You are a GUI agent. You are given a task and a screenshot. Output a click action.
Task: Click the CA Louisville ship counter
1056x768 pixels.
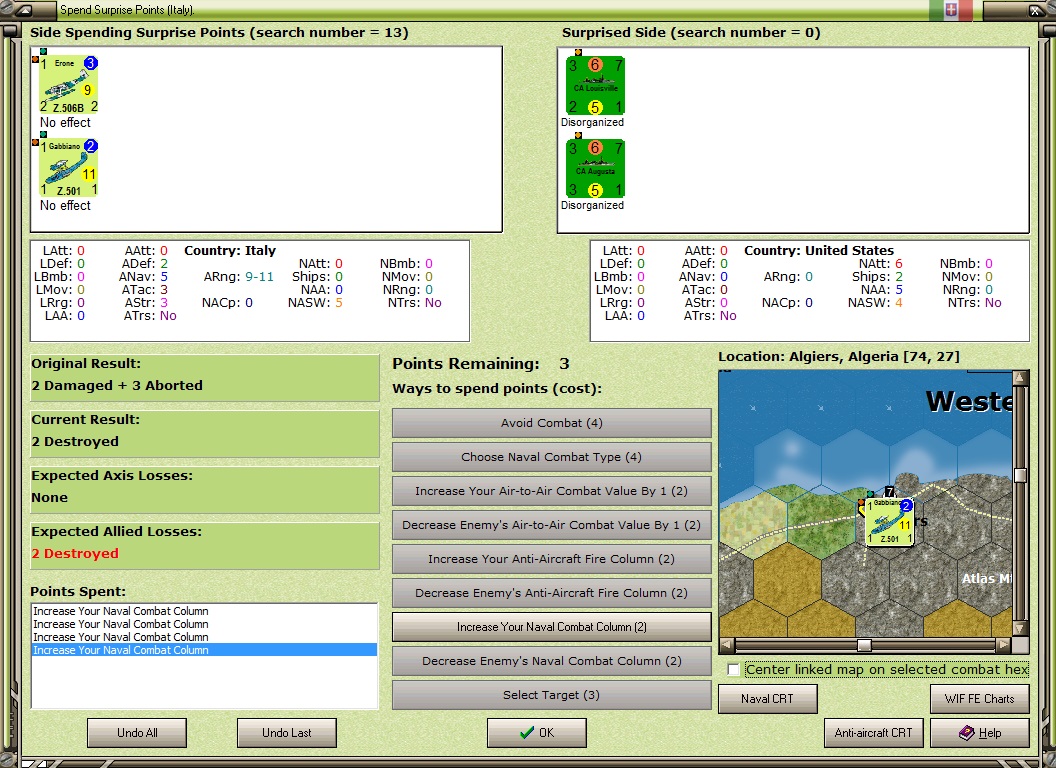point(595,86)
